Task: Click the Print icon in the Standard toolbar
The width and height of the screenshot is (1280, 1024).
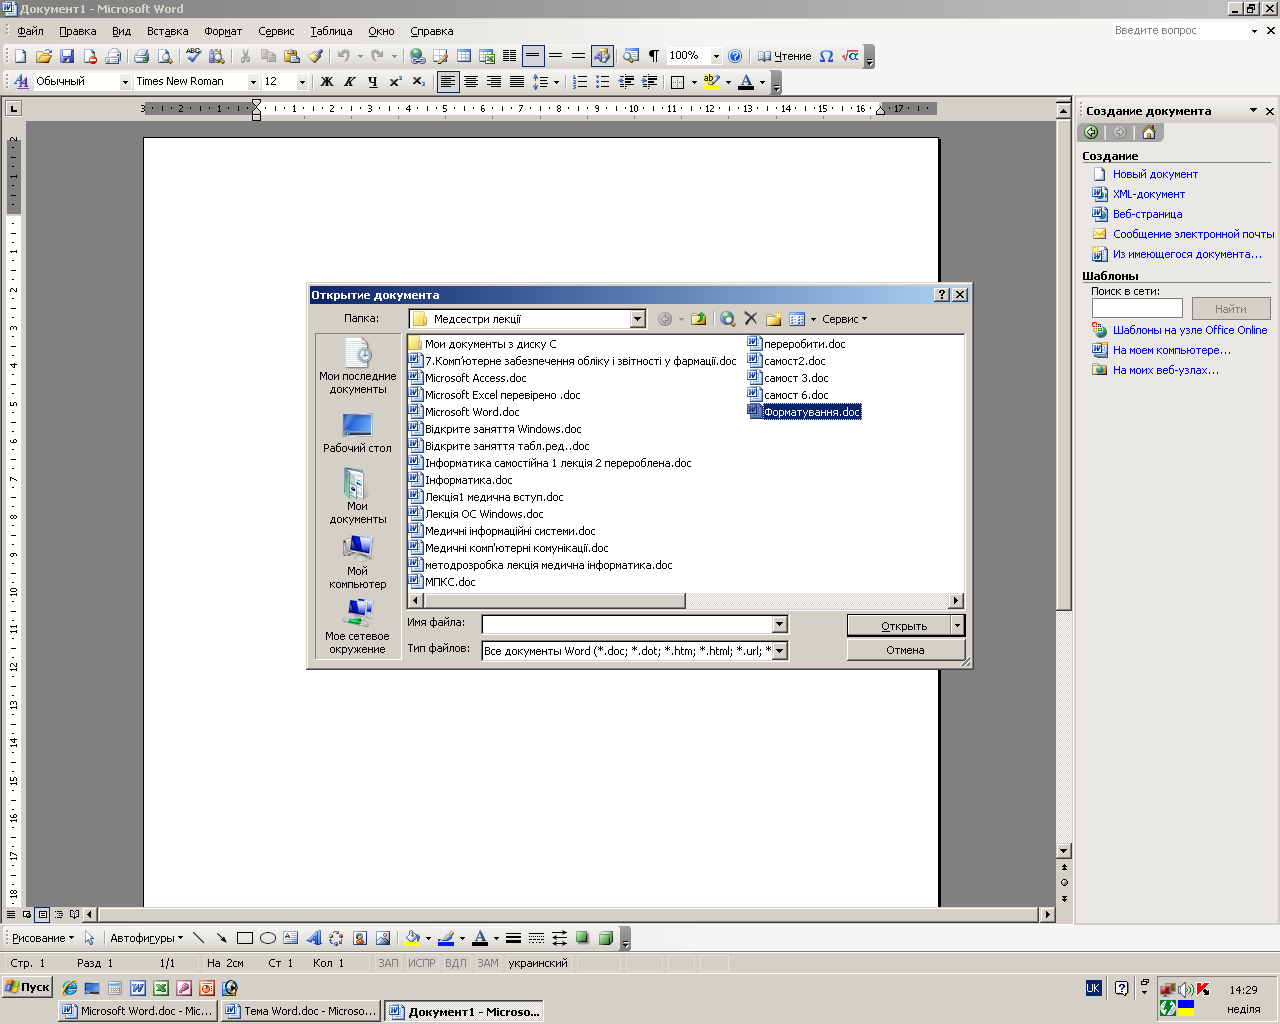Action: point(141,56)
